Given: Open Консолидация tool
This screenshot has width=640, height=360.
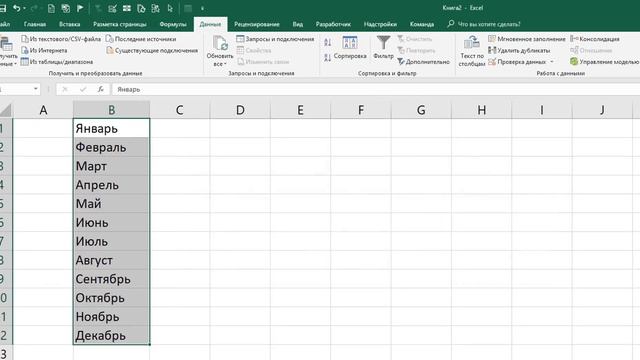Looking at the screenshot, I should click(x=595, y=39).
